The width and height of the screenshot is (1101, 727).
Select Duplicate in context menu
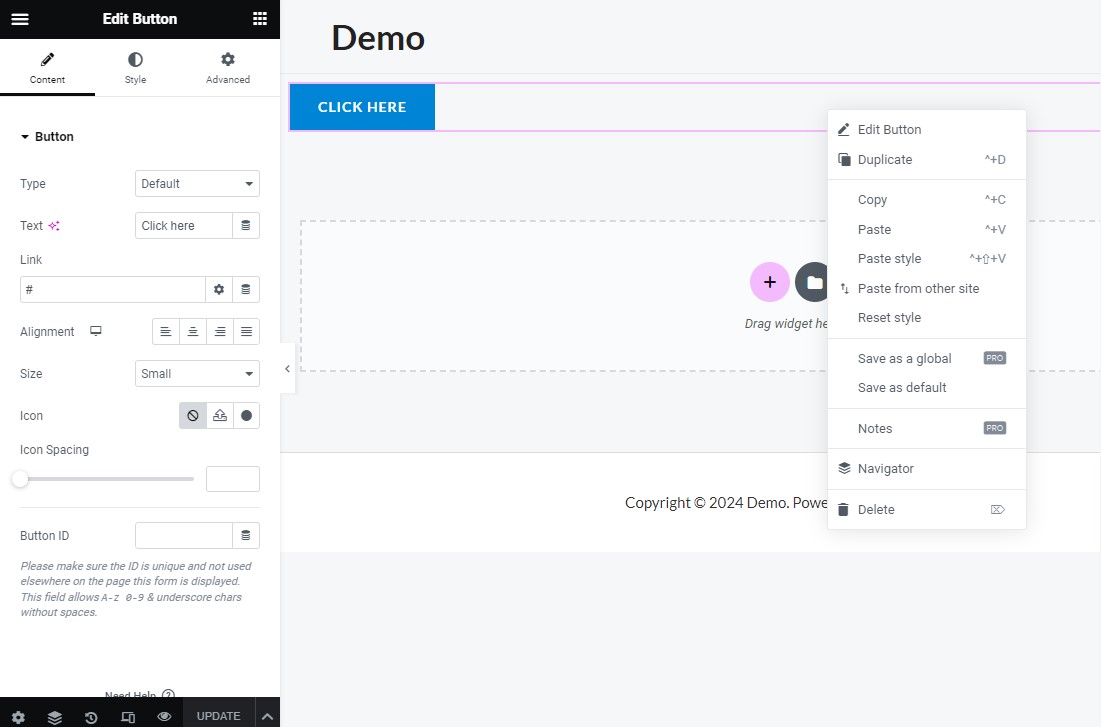[x=927, y=159]
